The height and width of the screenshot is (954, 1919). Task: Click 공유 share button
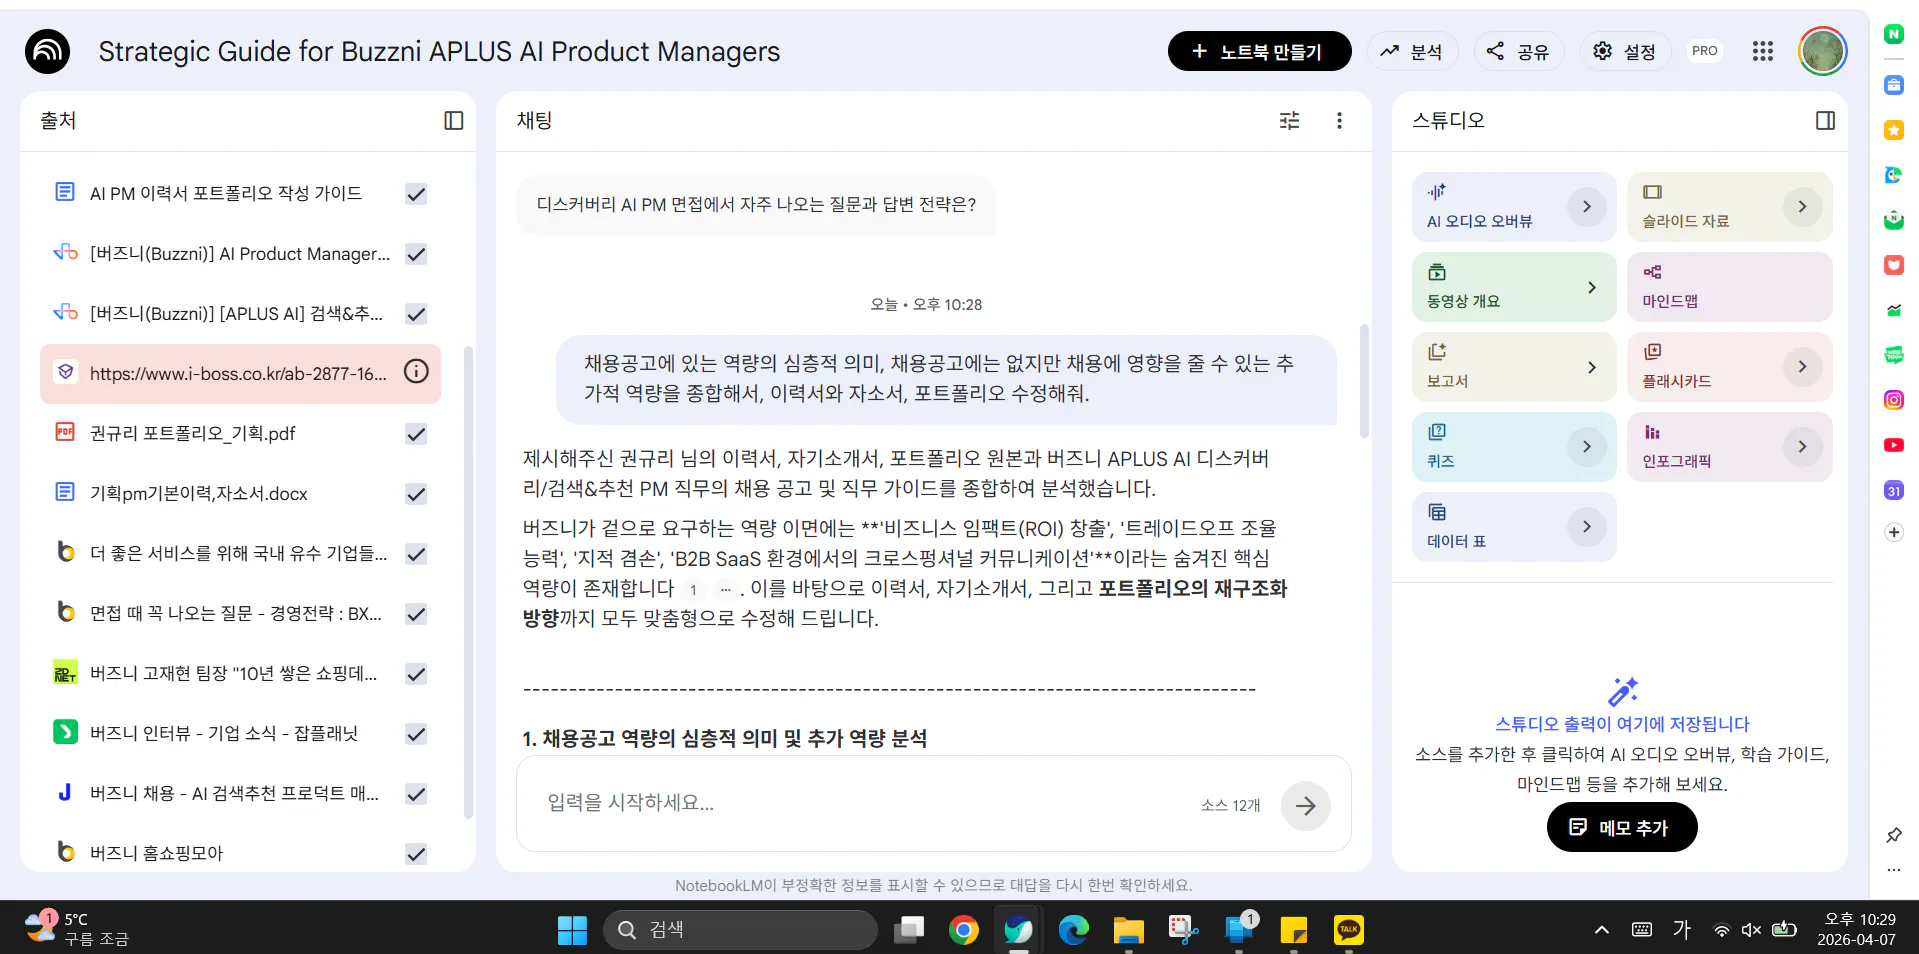coord(1518,51)
